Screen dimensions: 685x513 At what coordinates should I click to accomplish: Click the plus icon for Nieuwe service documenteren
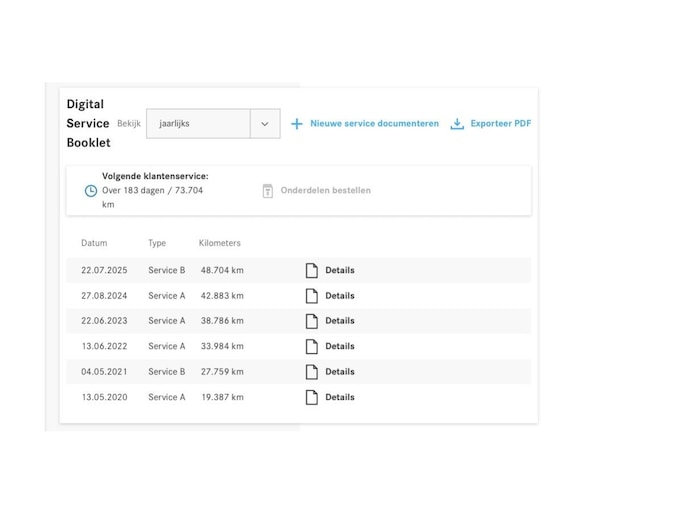pos(297,124)
